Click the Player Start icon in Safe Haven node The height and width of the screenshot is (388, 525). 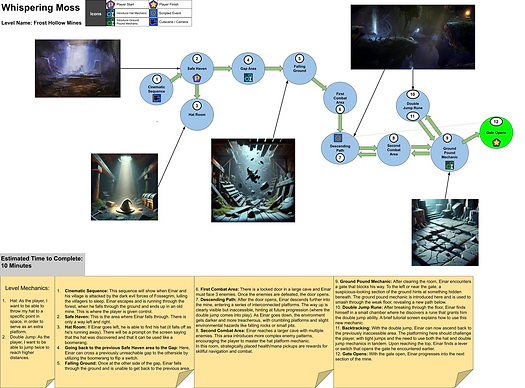point(197,79)
